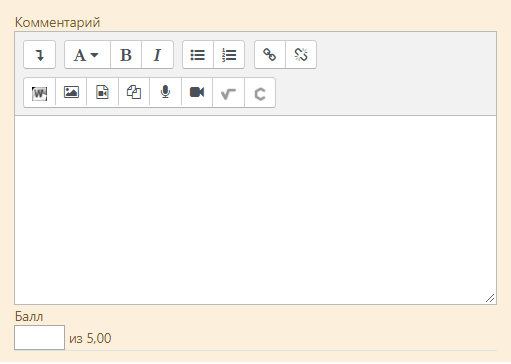Open the manage files icon

tap(134, 93)
